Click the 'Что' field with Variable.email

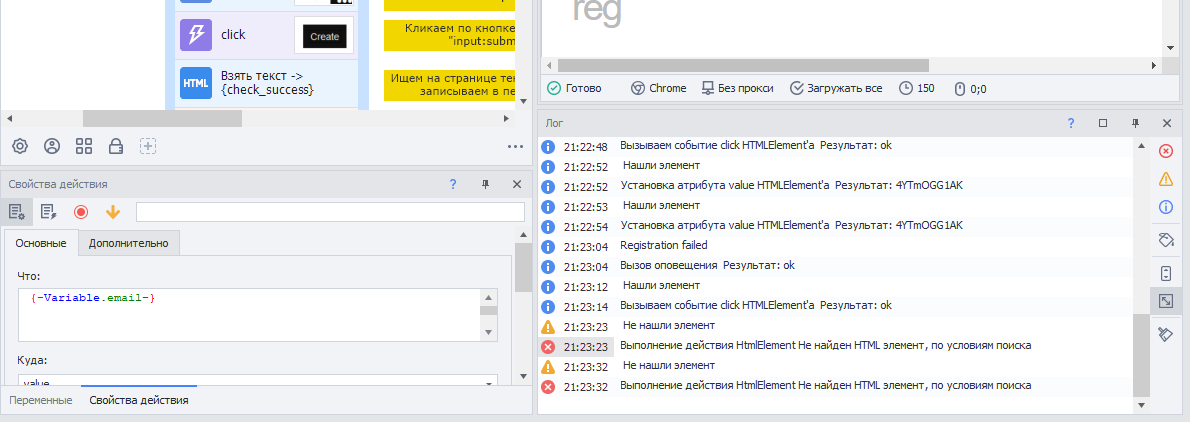248,315
